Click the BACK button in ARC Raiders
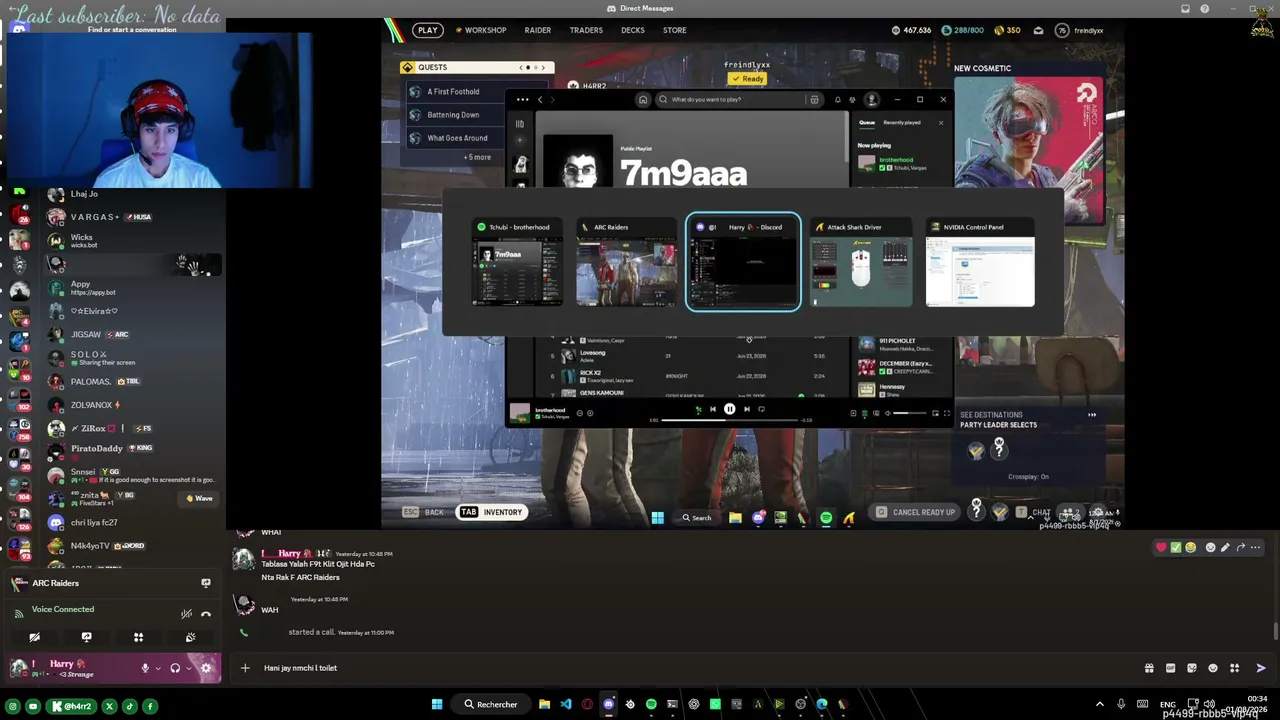Viewport: 1280px width, 720px height. point(424,512)
